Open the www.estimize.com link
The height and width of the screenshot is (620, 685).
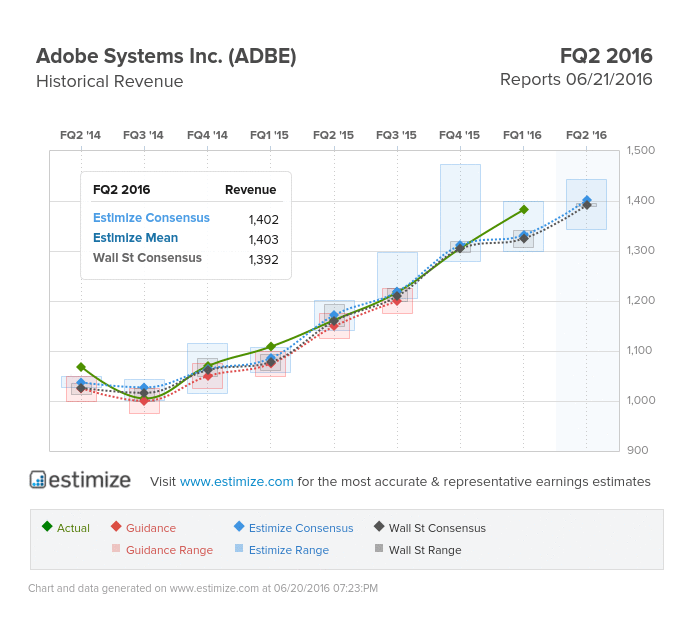coord(236,481)
